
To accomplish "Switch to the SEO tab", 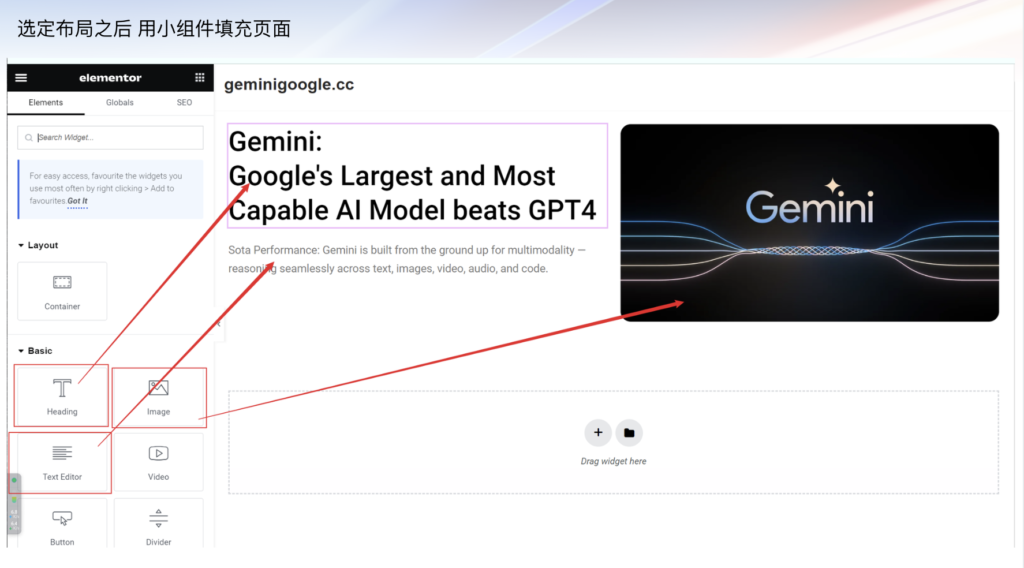I will coord(184,103).
